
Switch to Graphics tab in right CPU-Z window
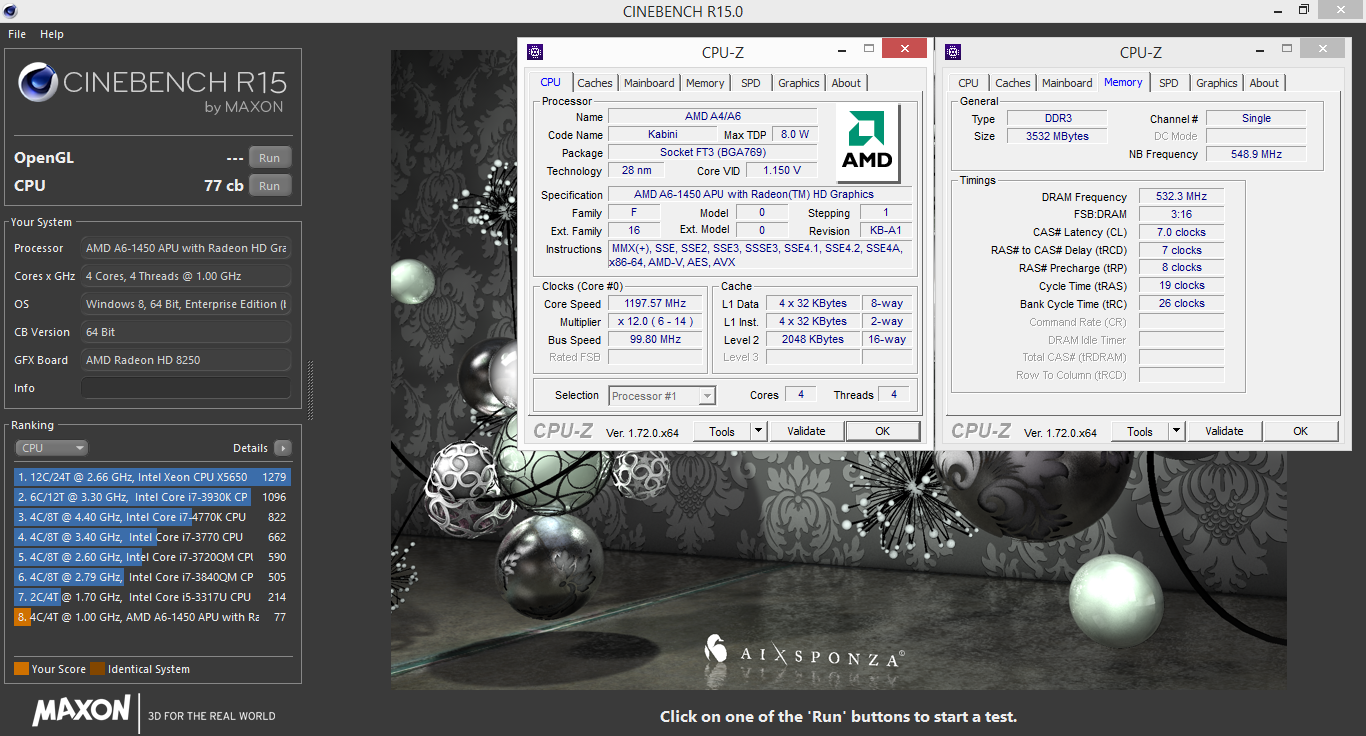(x=1217, y=83)
